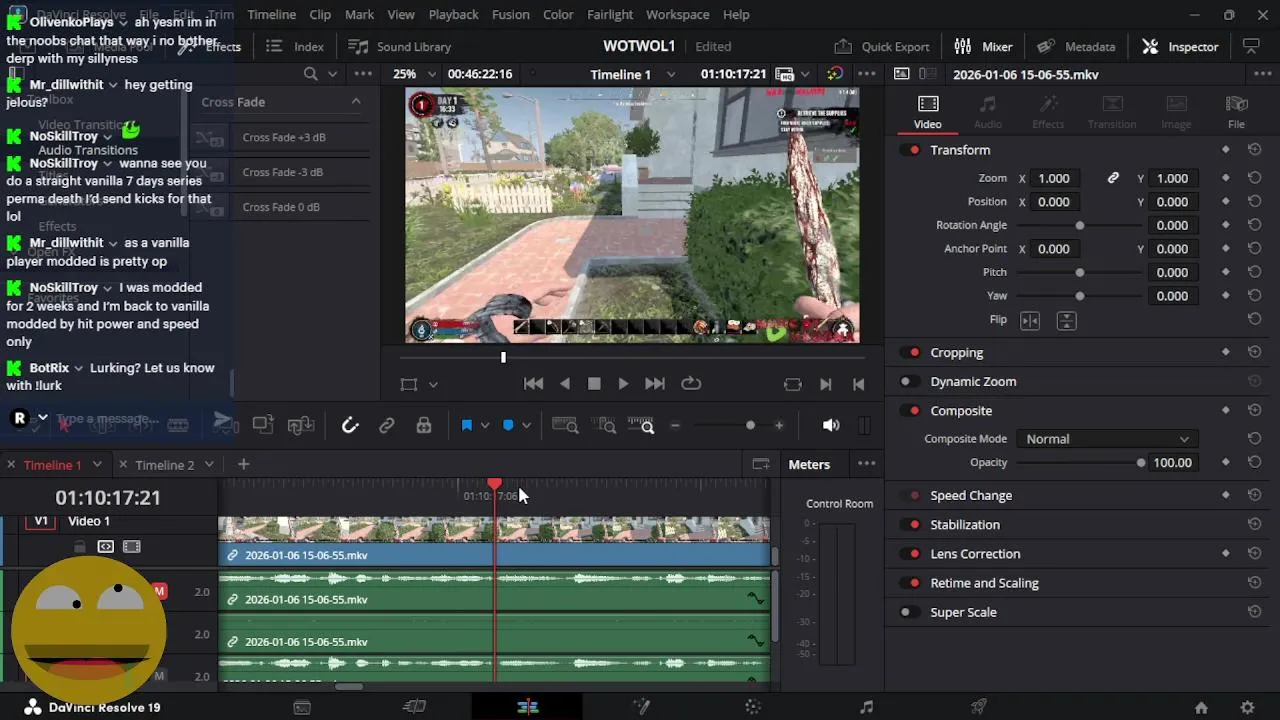
Task: Add a blue marker with the marker icon
Action: tap(508, 426)
